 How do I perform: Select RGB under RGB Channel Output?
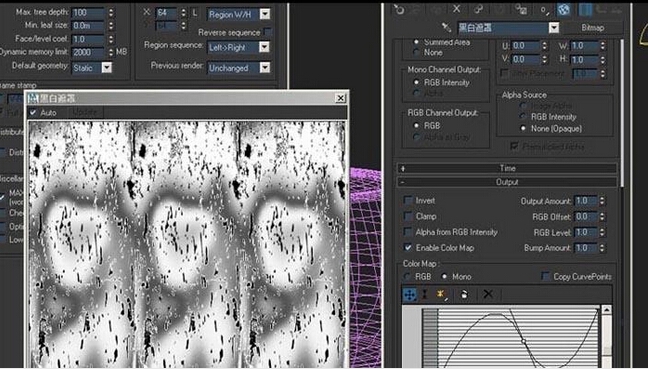[416, 126]
